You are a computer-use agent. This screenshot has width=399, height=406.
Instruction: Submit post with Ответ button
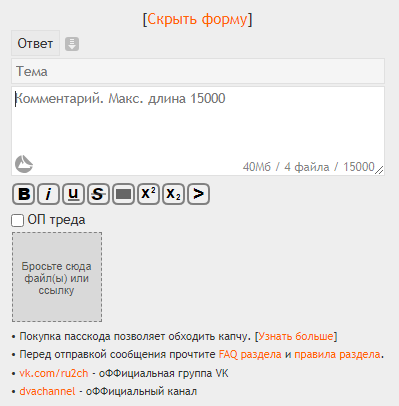coord(35,43)
